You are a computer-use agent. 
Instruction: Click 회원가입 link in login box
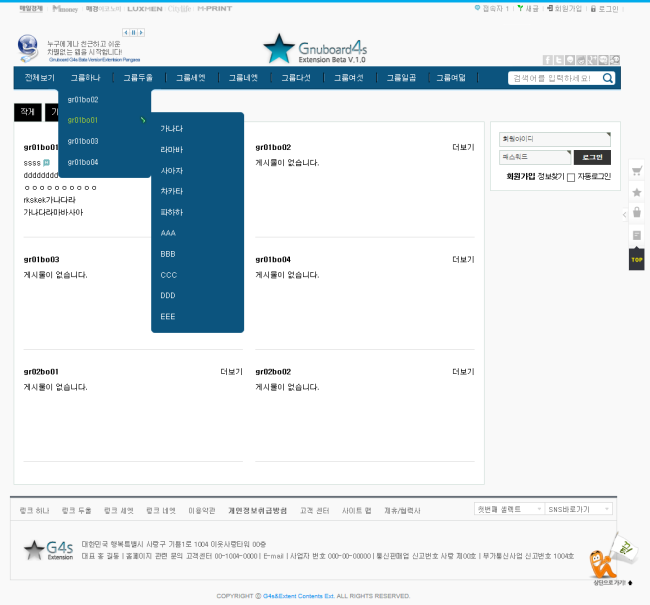click(x=521, y=177)
